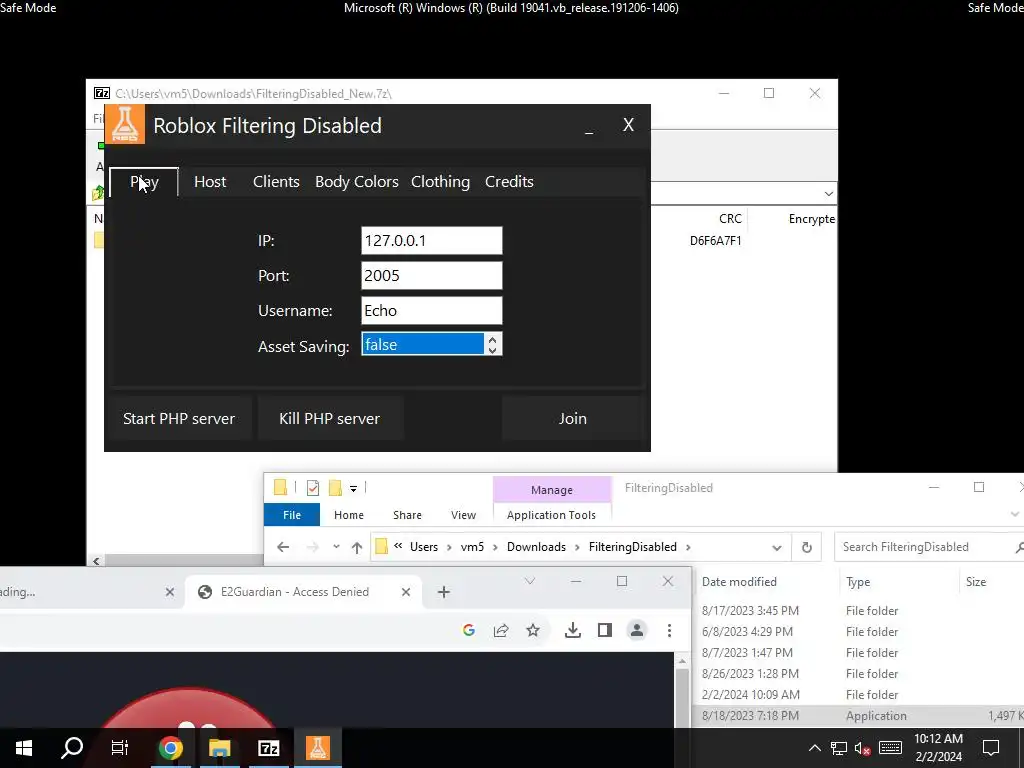View the Credits tab
This screenshot has width=1024, height=768.
click(x=509, y=182)
